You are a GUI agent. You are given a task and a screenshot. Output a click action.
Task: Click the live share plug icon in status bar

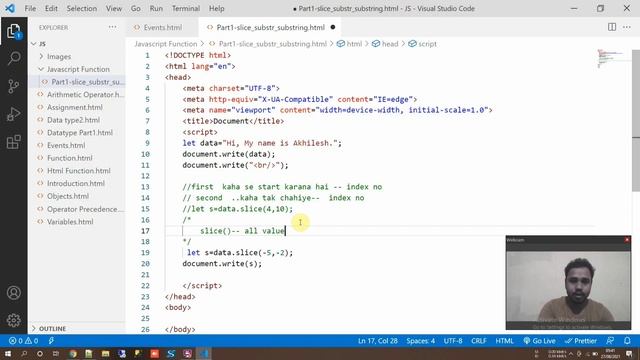point(51,341)
